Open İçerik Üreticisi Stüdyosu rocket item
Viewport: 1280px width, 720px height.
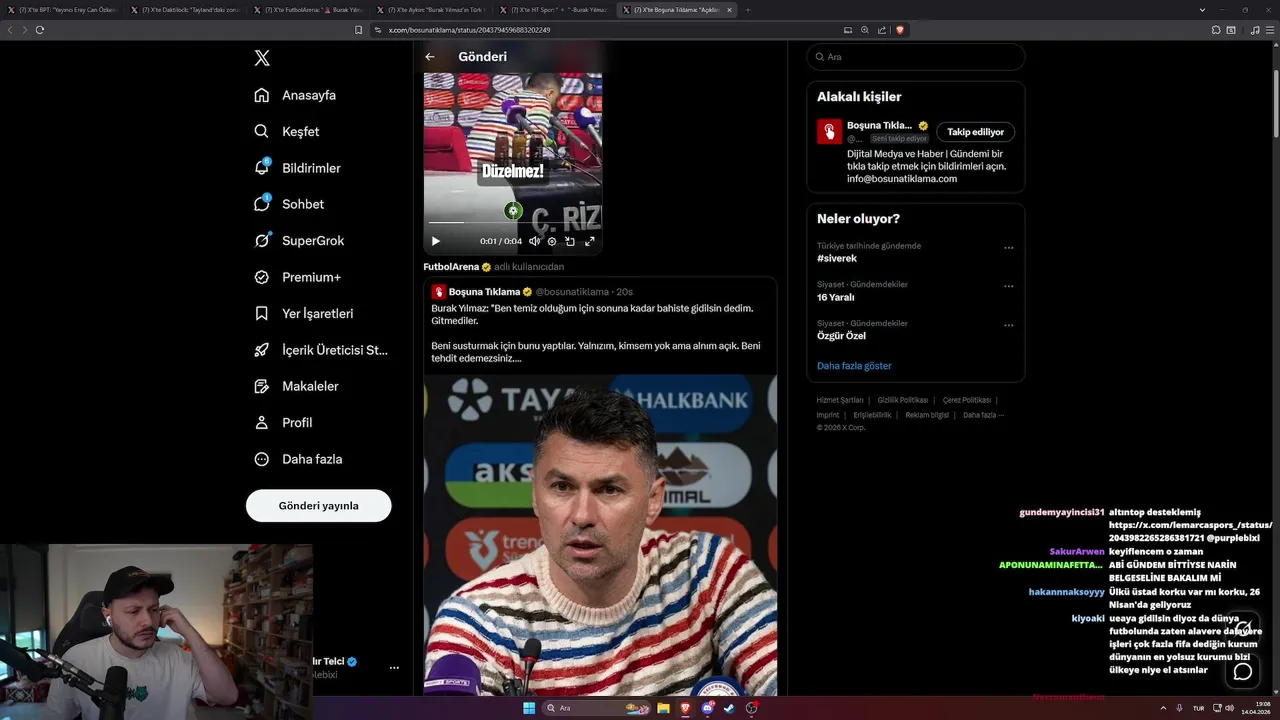click(x=320, y=350)
